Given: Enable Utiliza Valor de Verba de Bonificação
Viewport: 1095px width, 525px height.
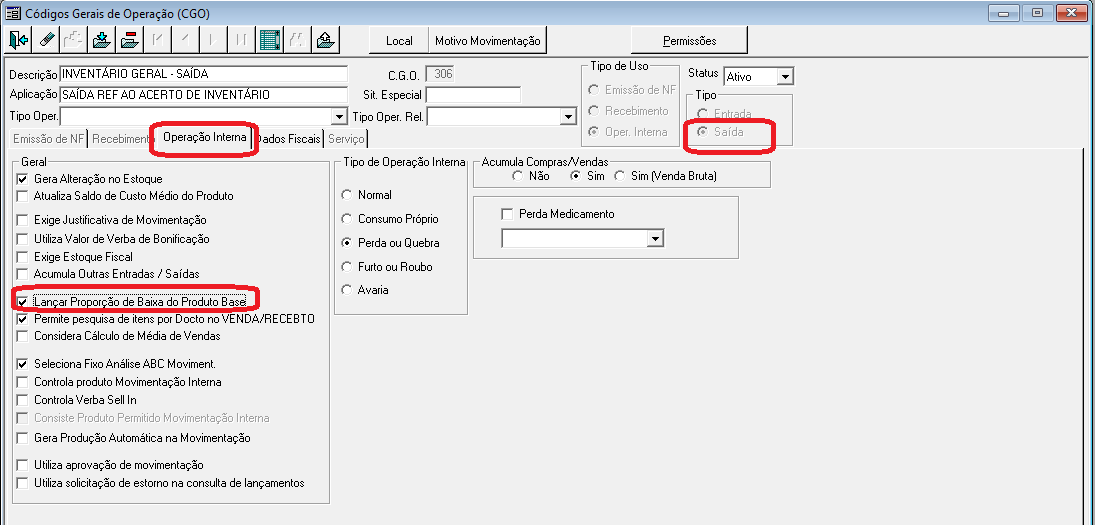Looking at the screenshot, I should click(x=23, y=239).
